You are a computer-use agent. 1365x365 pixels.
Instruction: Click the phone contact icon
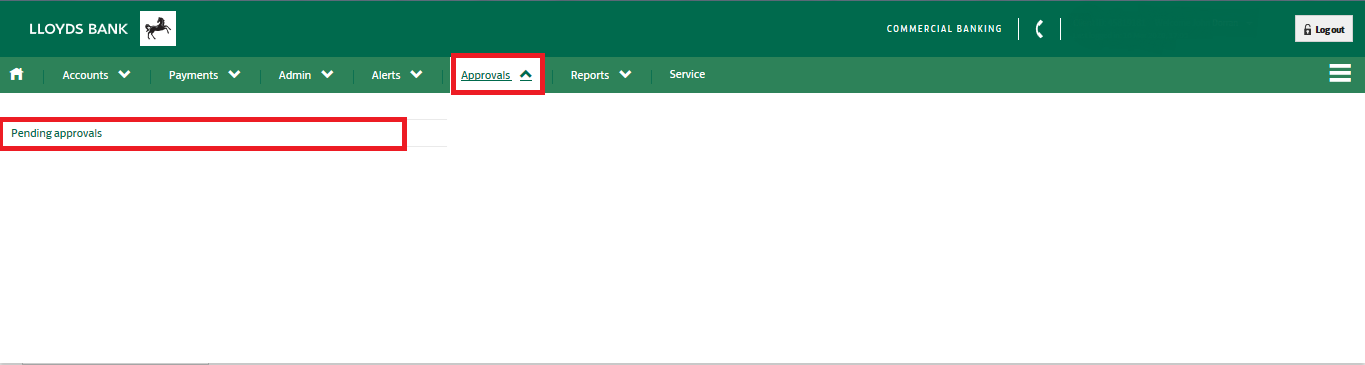pyautogui.click(x=1040, y=29)
